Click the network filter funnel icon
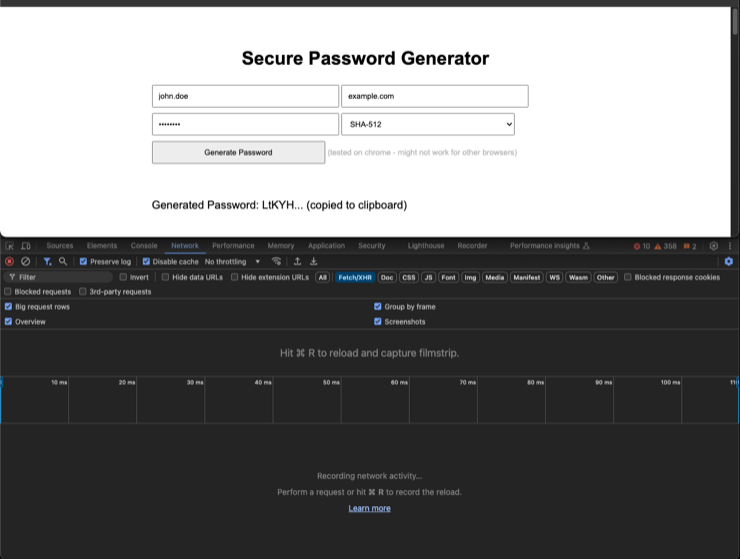The width and height of the screenshot is (740, 559). pyautogui.click(x=47, y=261)
